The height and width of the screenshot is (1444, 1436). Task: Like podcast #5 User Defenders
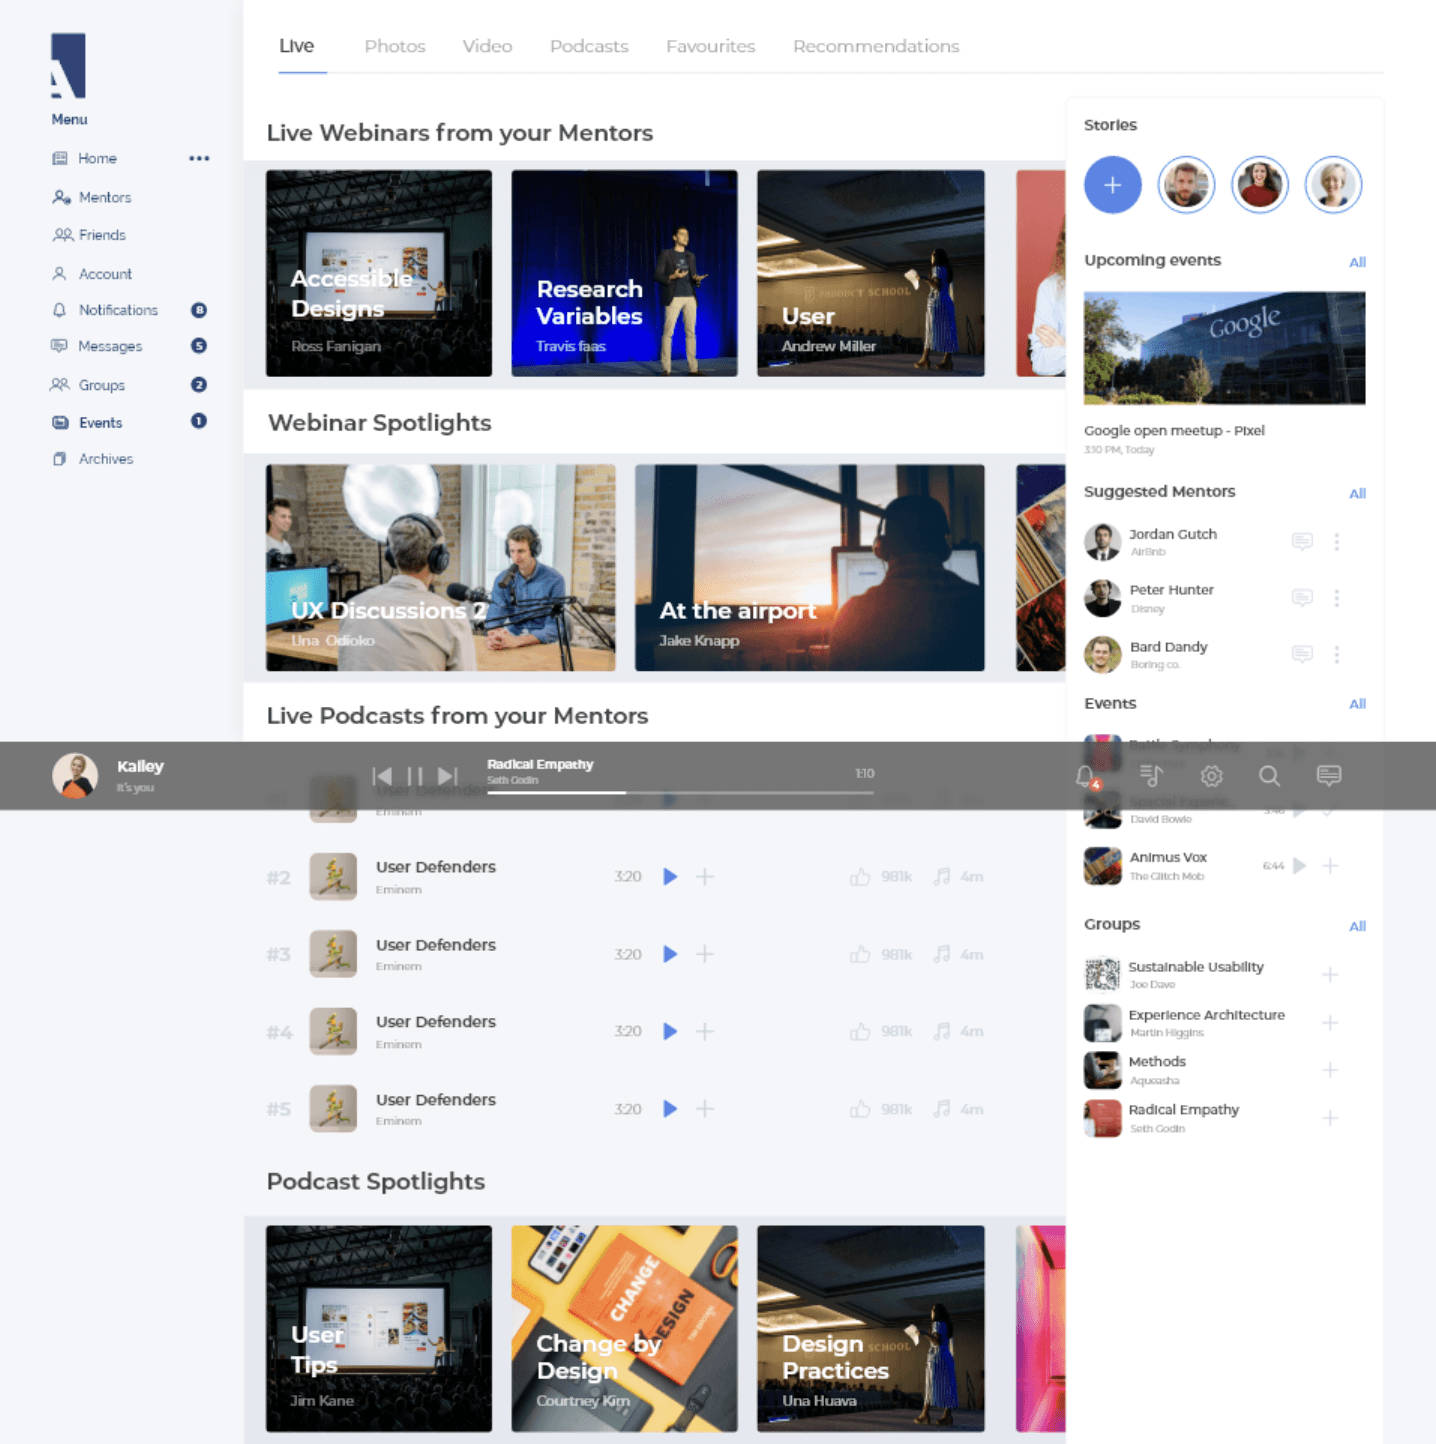click(860, 1109)
